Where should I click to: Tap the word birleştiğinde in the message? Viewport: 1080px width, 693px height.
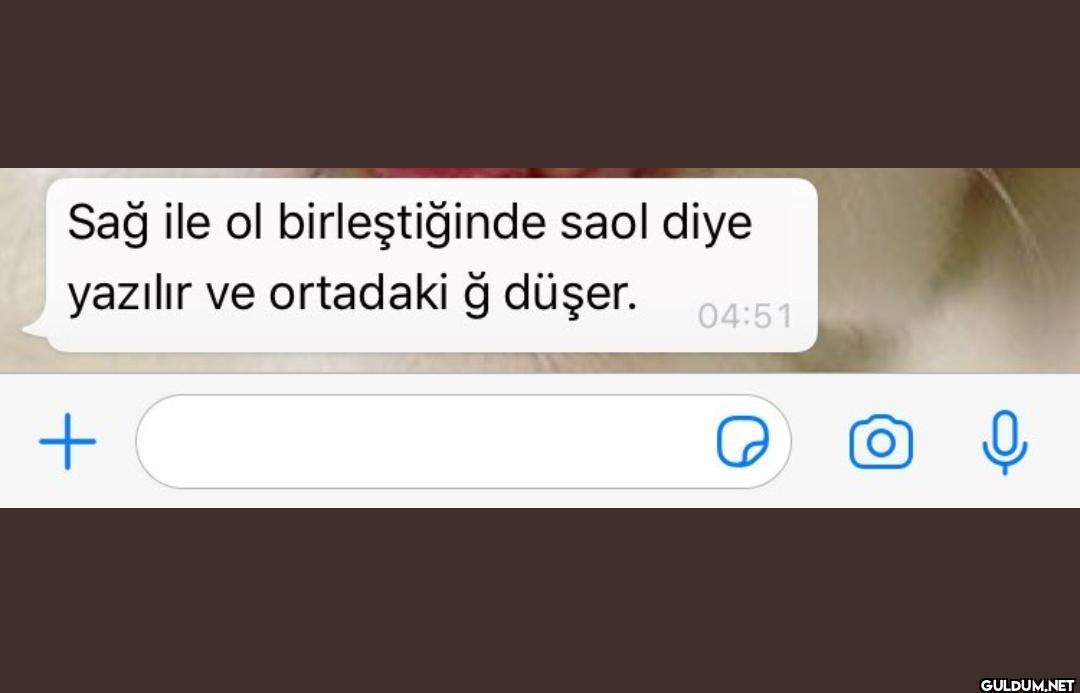(x=411, y=225)
